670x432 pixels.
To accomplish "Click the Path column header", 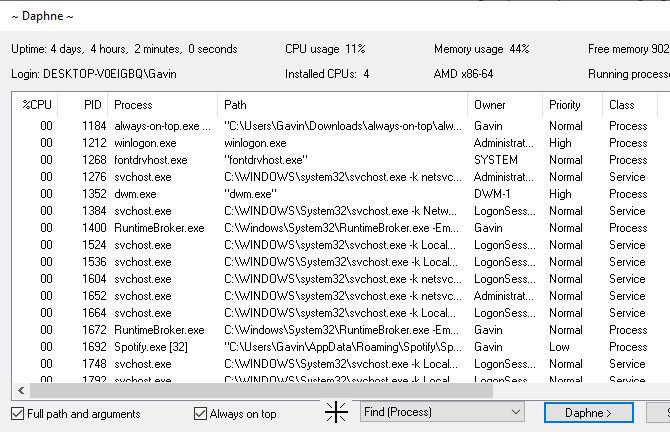I will click(236, 105).
